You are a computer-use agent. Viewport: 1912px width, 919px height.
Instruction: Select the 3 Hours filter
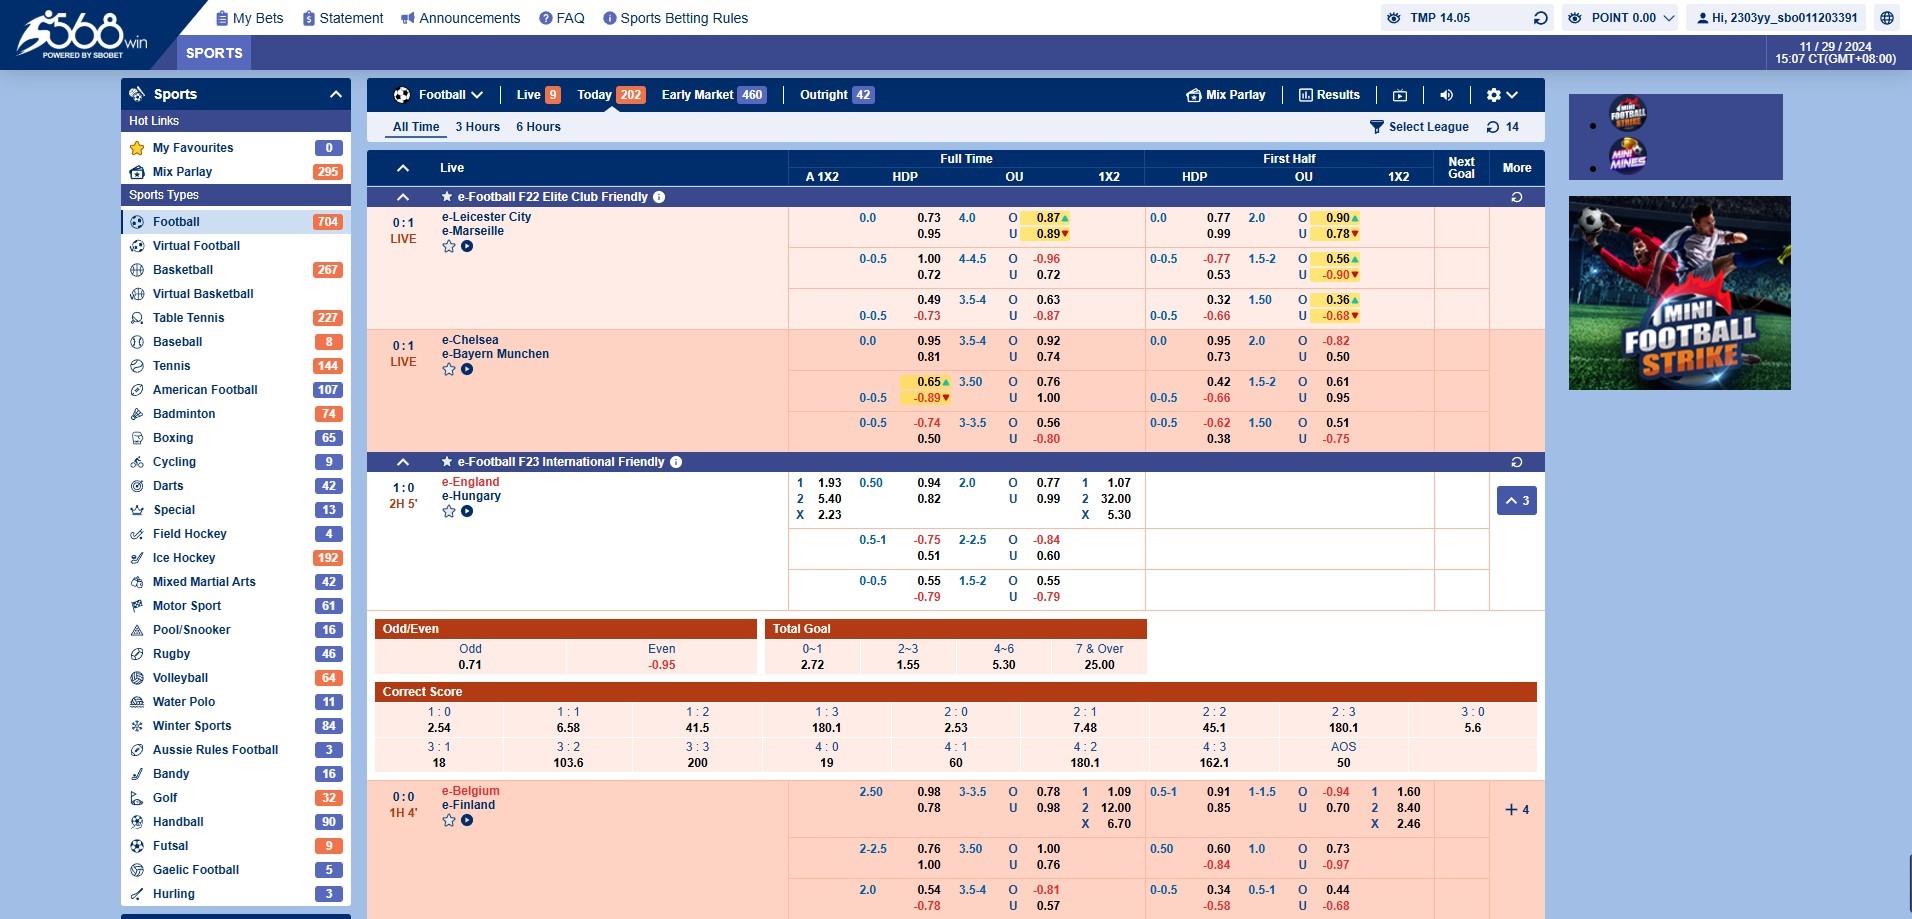[x=478, y=127]
